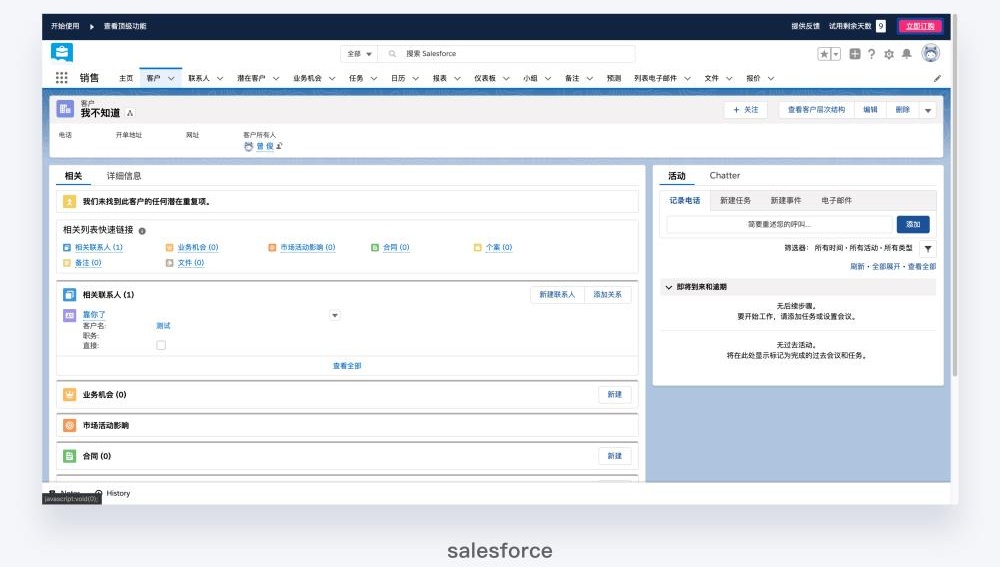Select the 新建事件 activity tab
The height and width of the screenshot is (567, 1000).
pos(786,200)
